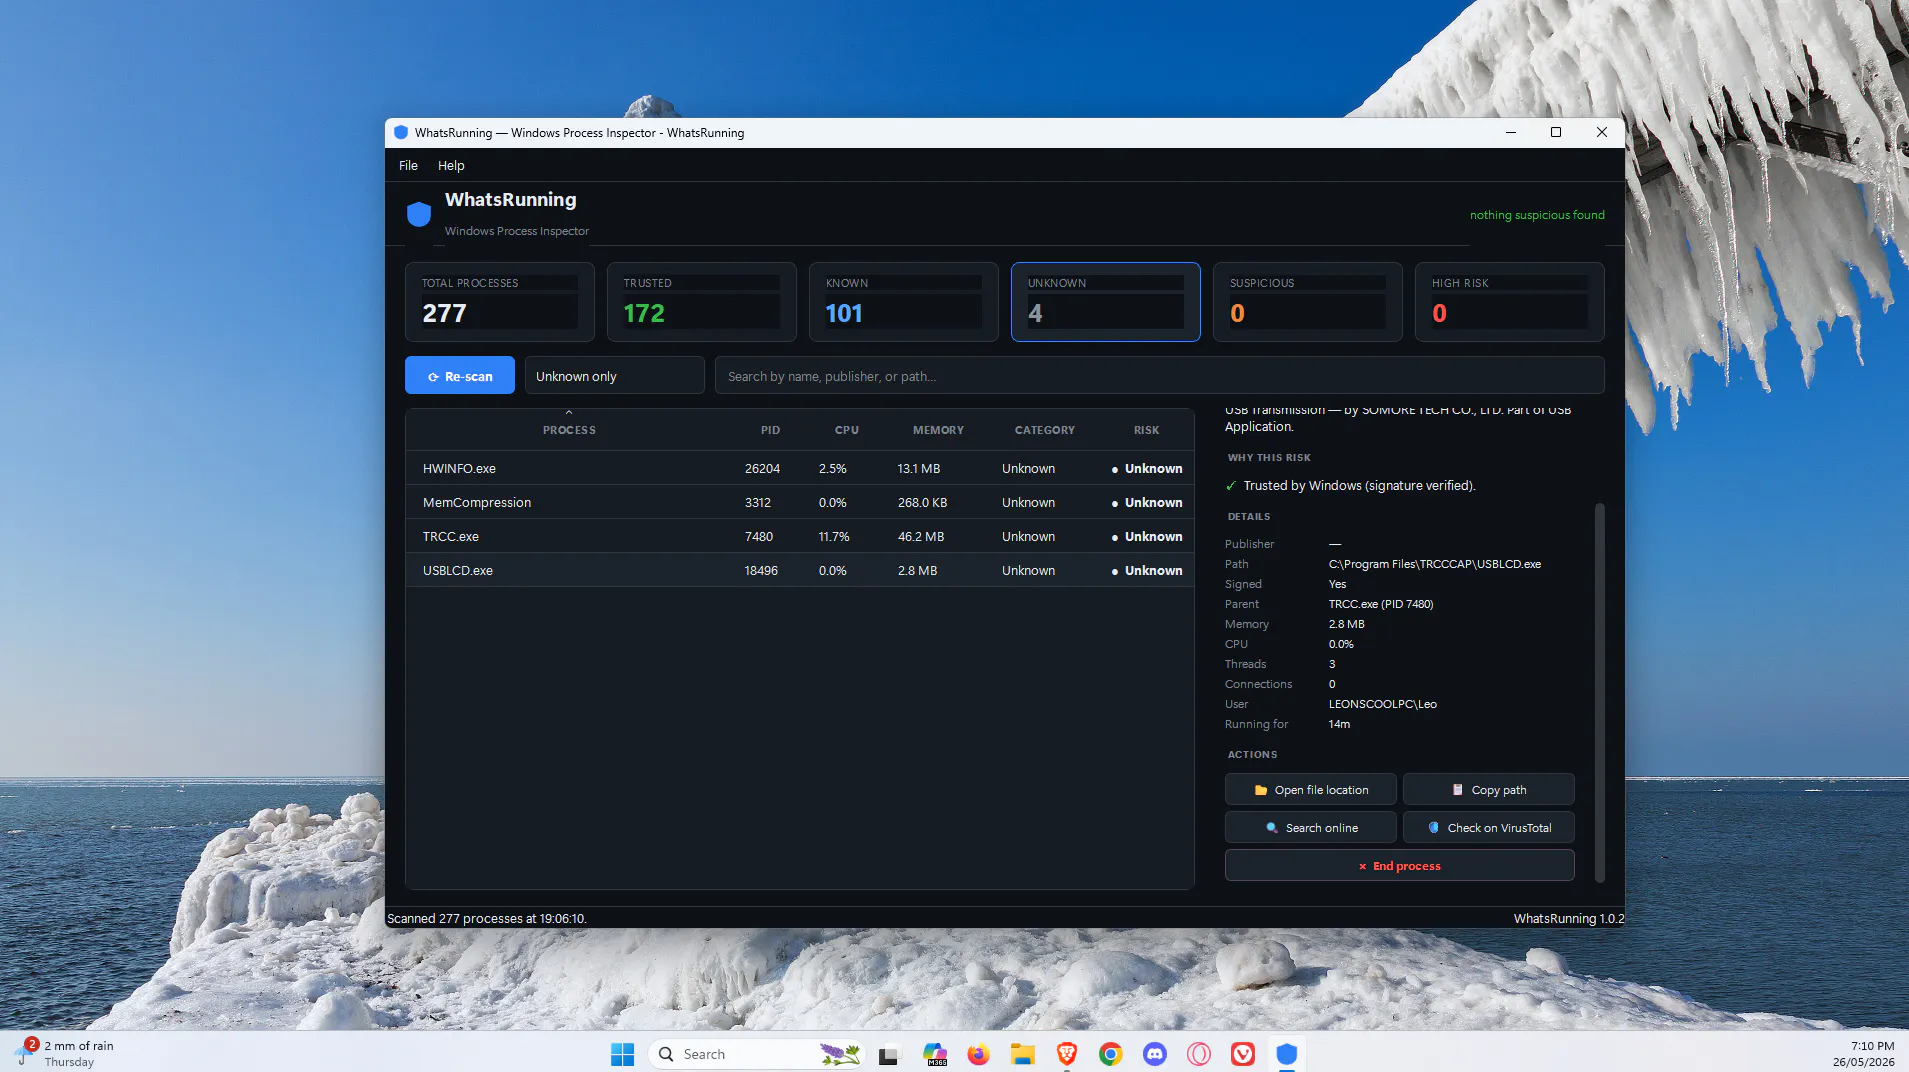The width and height of the screenshot is (1909, 1072).
Task: Filter by the Known card showing 101
Action: 904,302
